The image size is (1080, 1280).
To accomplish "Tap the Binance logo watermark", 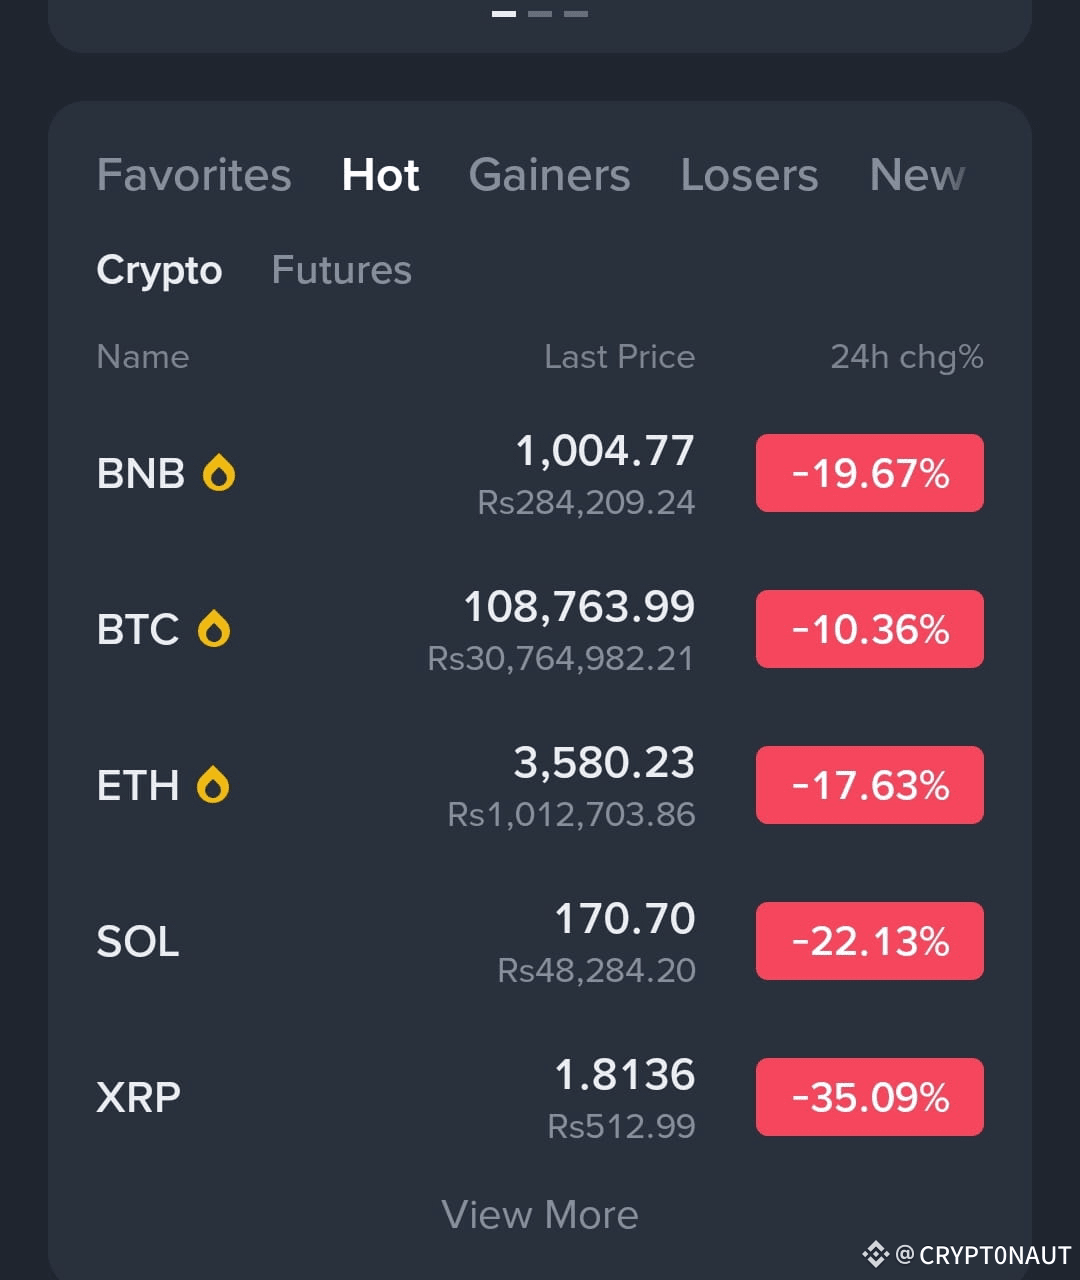I will point(876,1254).
